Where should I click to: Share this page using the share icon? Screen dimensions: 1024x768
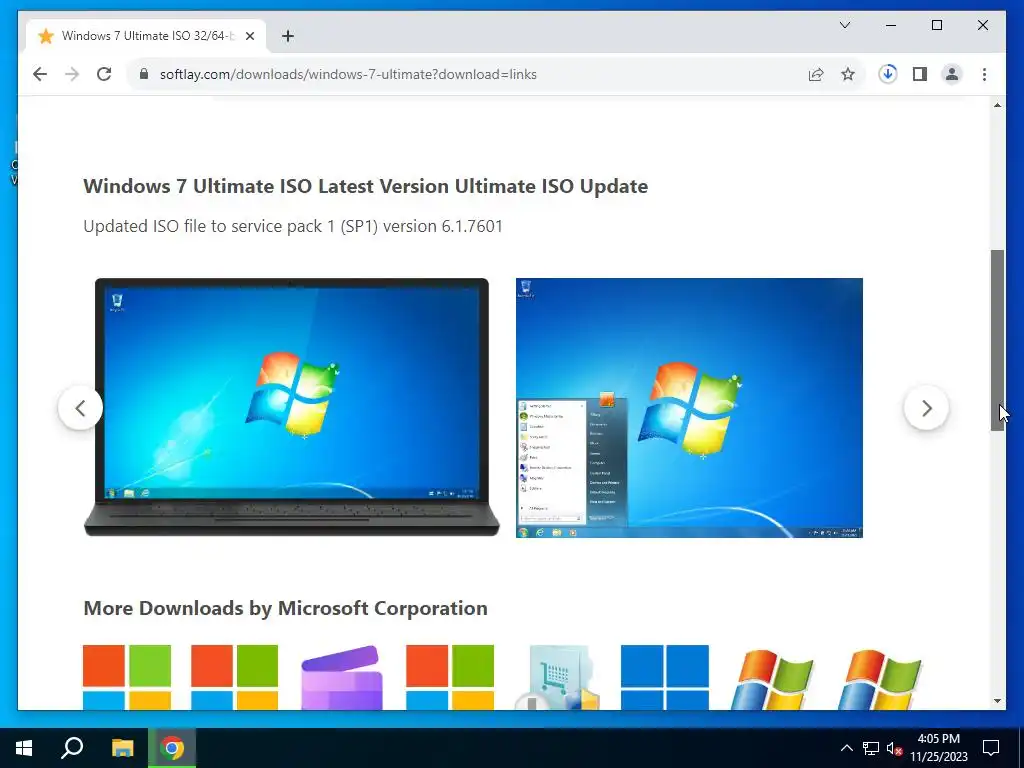click(816, 74)
